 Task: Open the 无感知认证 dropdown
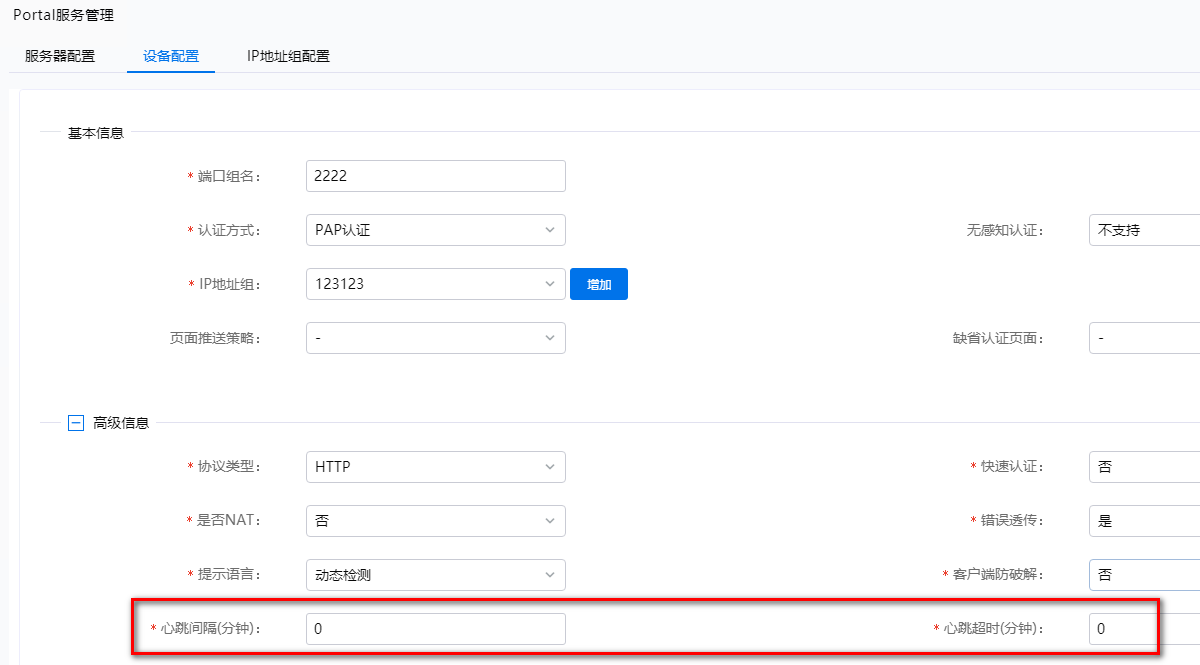(x=1145, y=230)
